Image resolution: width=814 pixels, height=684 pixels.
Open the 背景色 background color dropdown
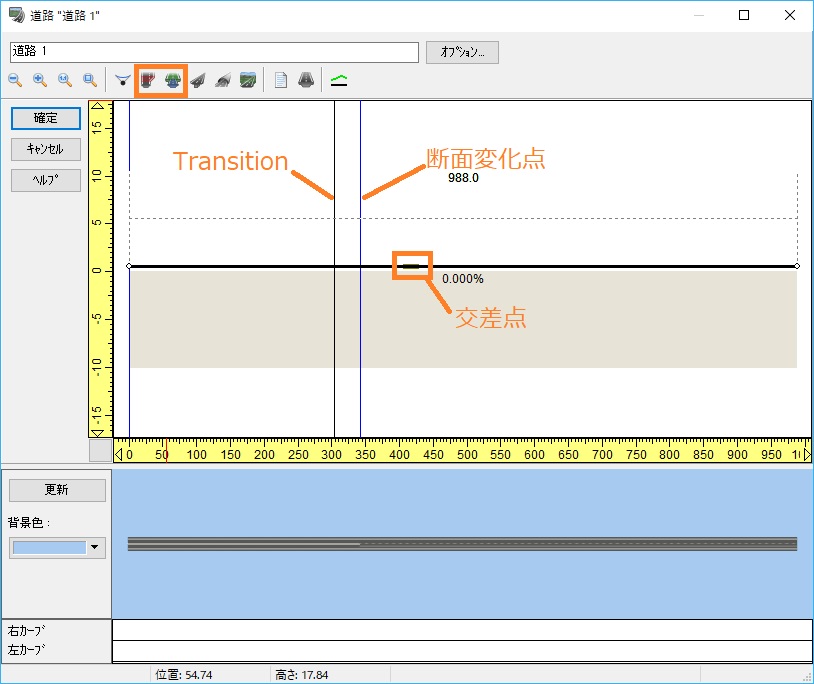94,547
